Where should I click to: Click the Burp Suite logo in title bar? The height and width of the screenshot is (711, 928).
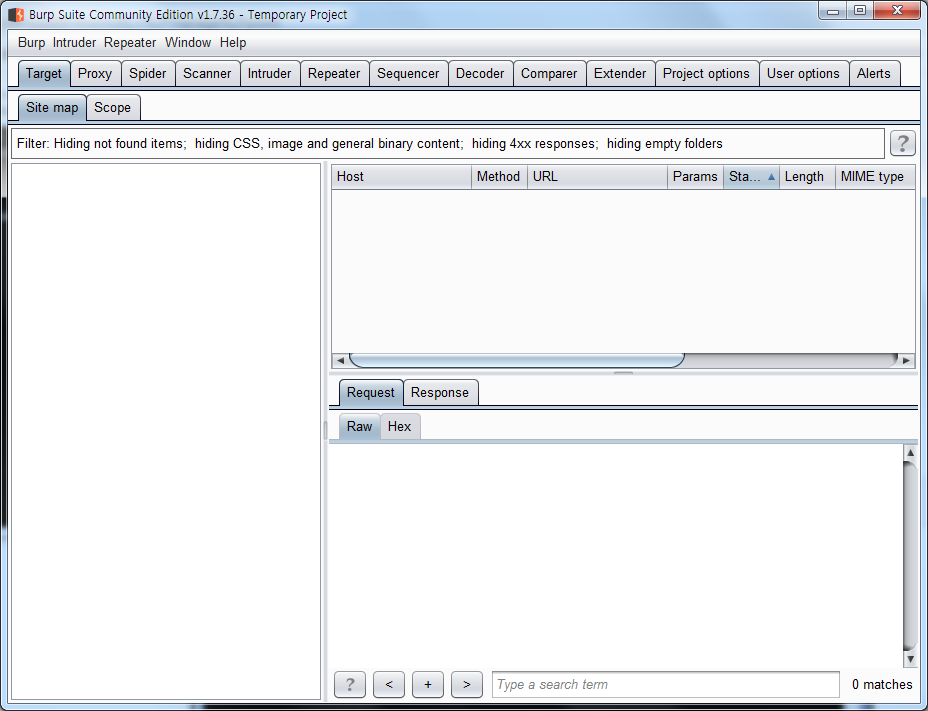tap(17, 14)
